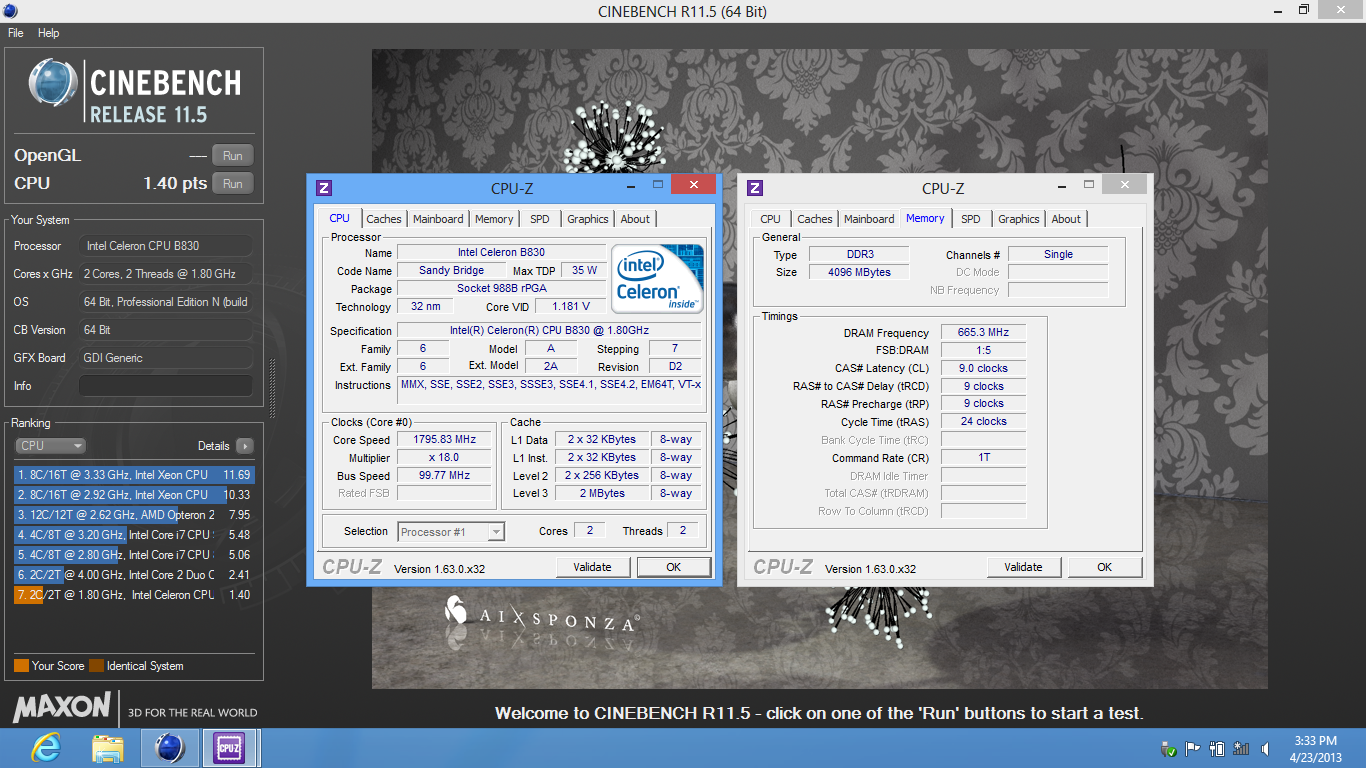Run the OpenGL benchmark
The image size is (1366, 768).
(x=233, y=155)
